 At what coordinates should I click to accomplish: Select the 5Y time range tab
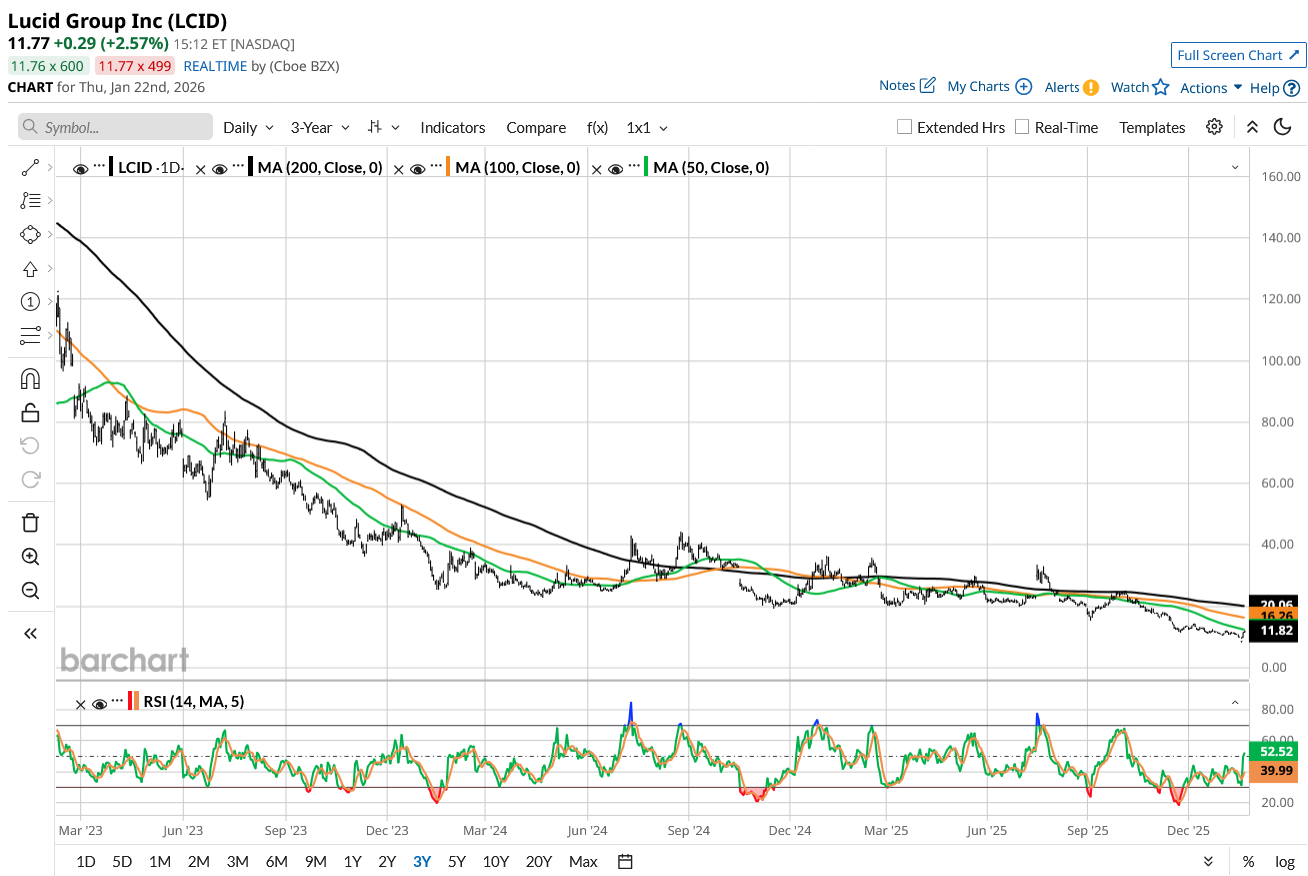pyautogui.click(x=456, y=861)
